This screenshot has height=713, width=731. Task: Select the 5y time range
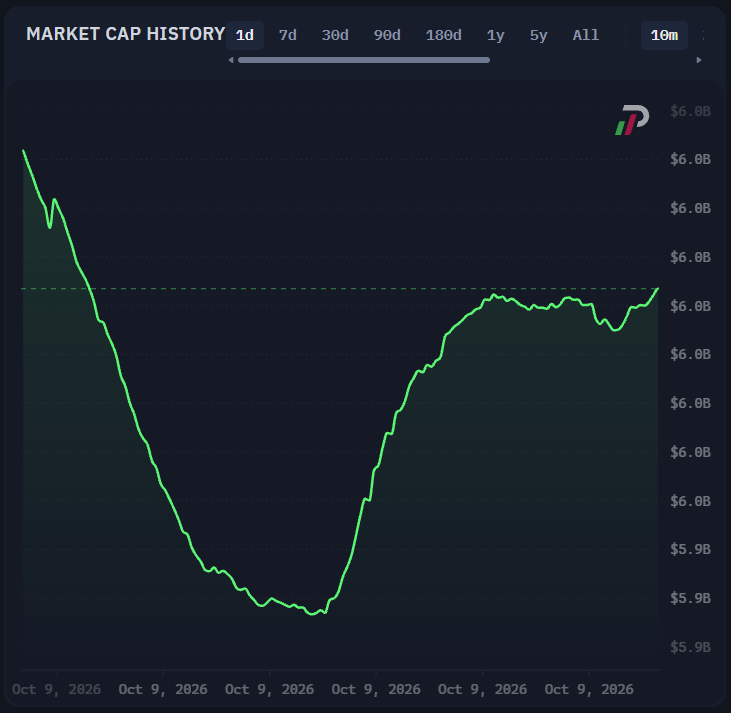(538, 35)
